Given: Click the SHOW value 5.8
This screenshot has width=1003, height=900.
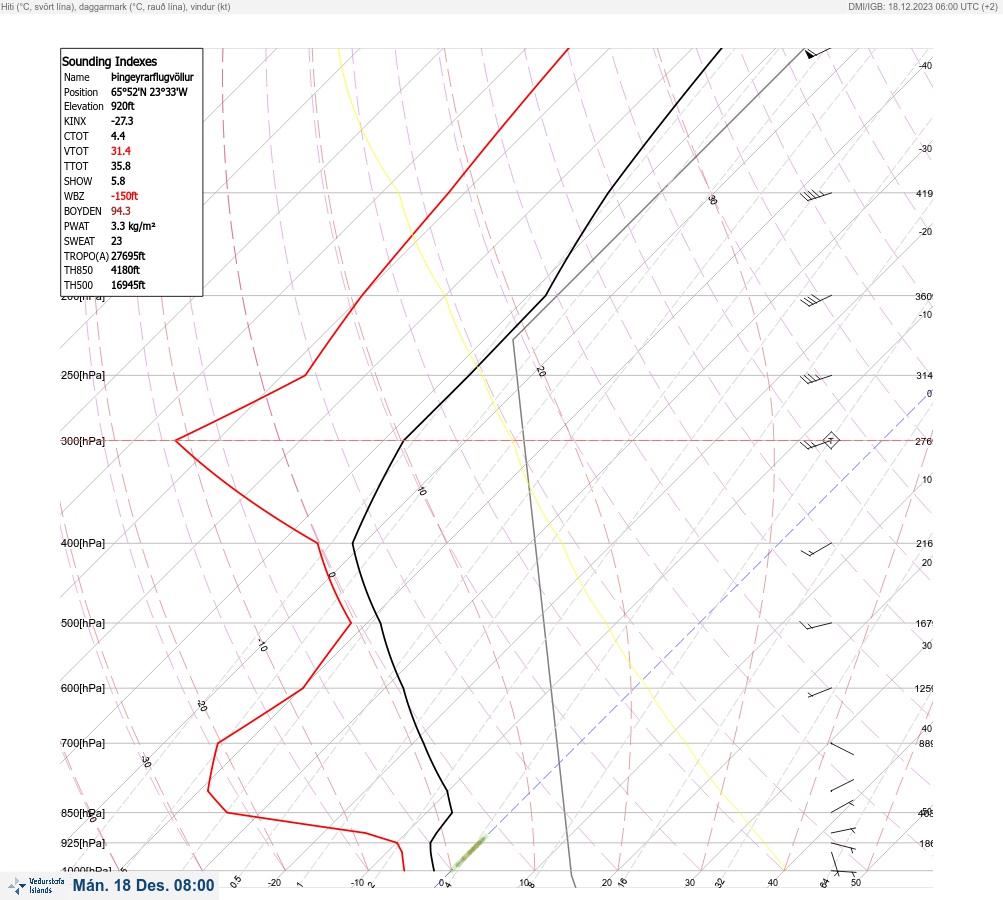Looking at the screenshot, I should tap(118, 181).
